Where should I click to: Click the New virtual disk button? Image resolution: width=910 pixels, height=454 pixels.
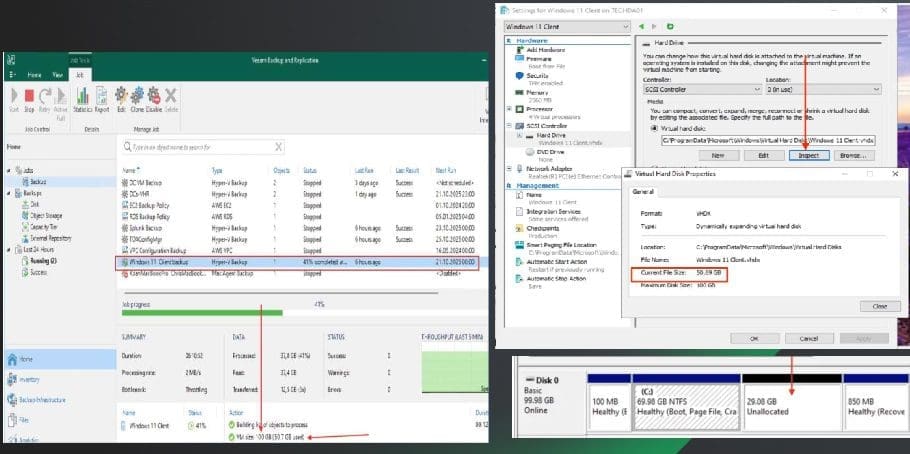click(x=718, y=156)
